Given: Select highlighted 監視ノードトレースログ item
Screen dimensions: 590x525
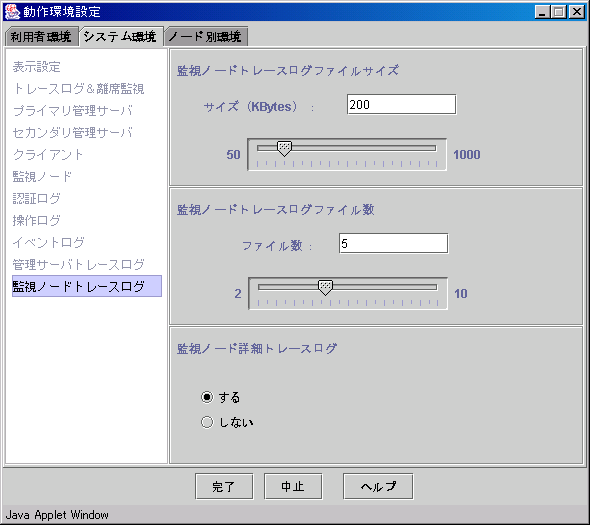Looking at the screenshot, I should [x=87, y=286].
